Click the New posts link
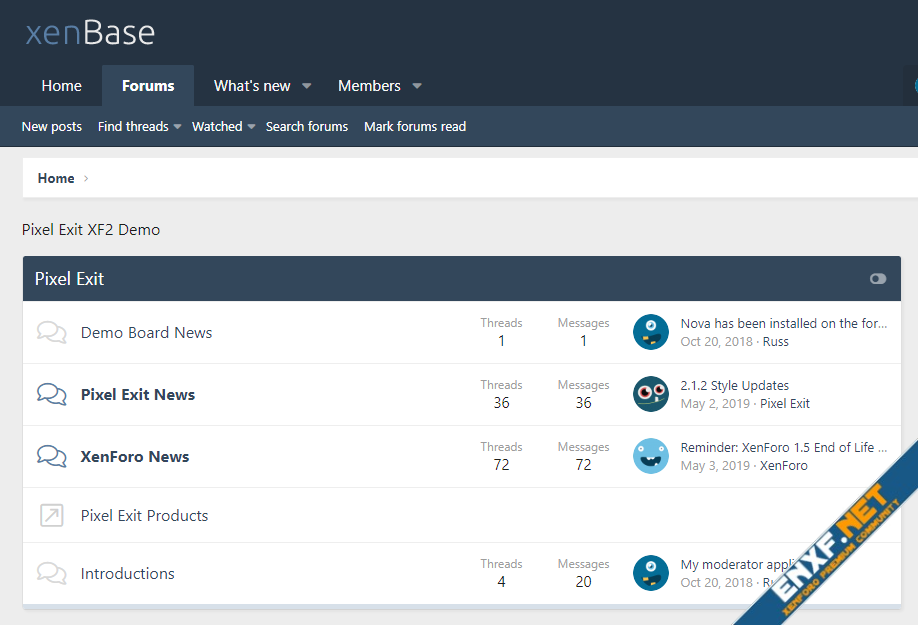 52,127
